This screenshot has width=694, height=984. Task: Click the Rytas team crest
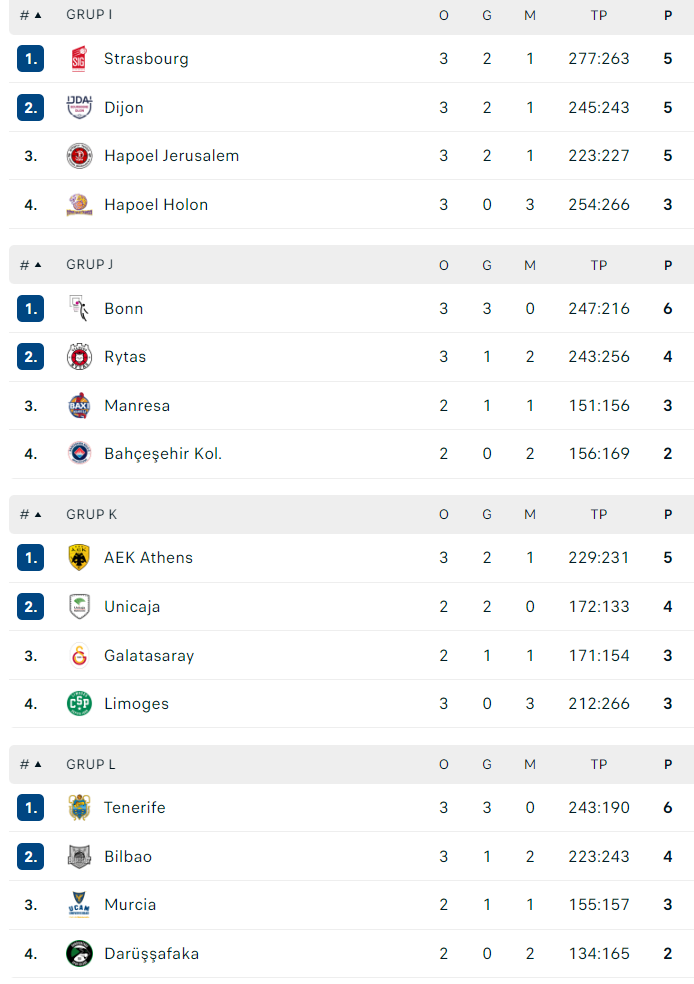pos(79,356)
